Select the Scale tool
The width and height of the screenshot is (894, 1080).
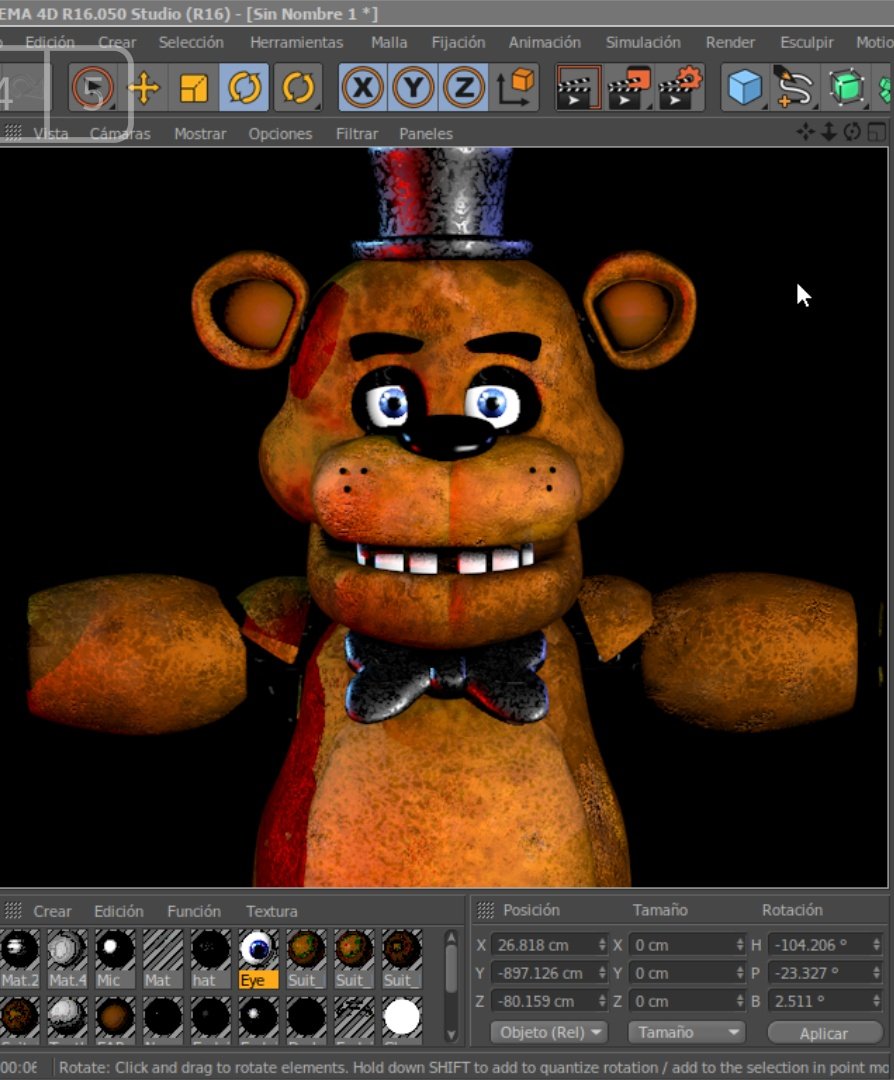[x=194, y=88]
